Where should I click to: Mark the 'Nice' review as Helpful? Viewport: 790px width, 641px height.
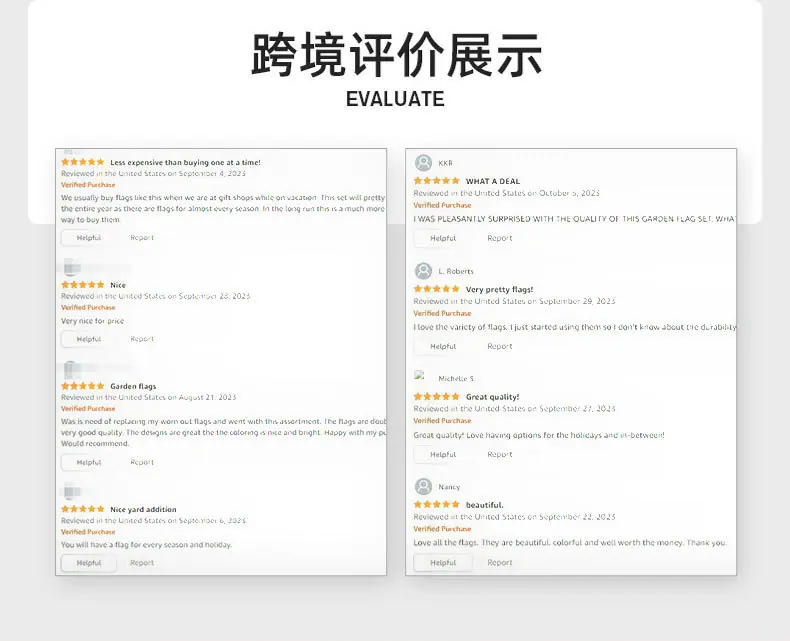click(89, 339)
